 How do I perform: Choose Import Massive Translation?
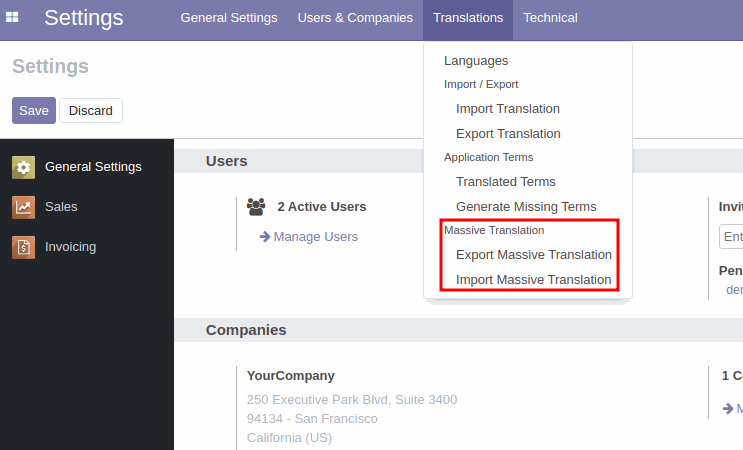[534, 280]
